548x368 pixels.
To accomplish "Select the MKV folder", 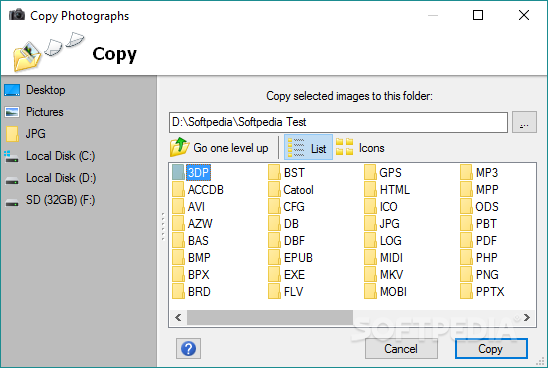I will point(384,275).
